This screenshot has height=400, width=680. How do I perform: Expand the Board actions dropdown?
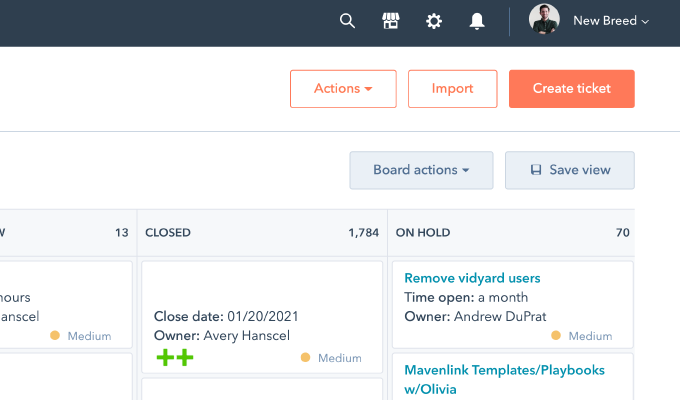pyautogui.click(x=421, y=170)
